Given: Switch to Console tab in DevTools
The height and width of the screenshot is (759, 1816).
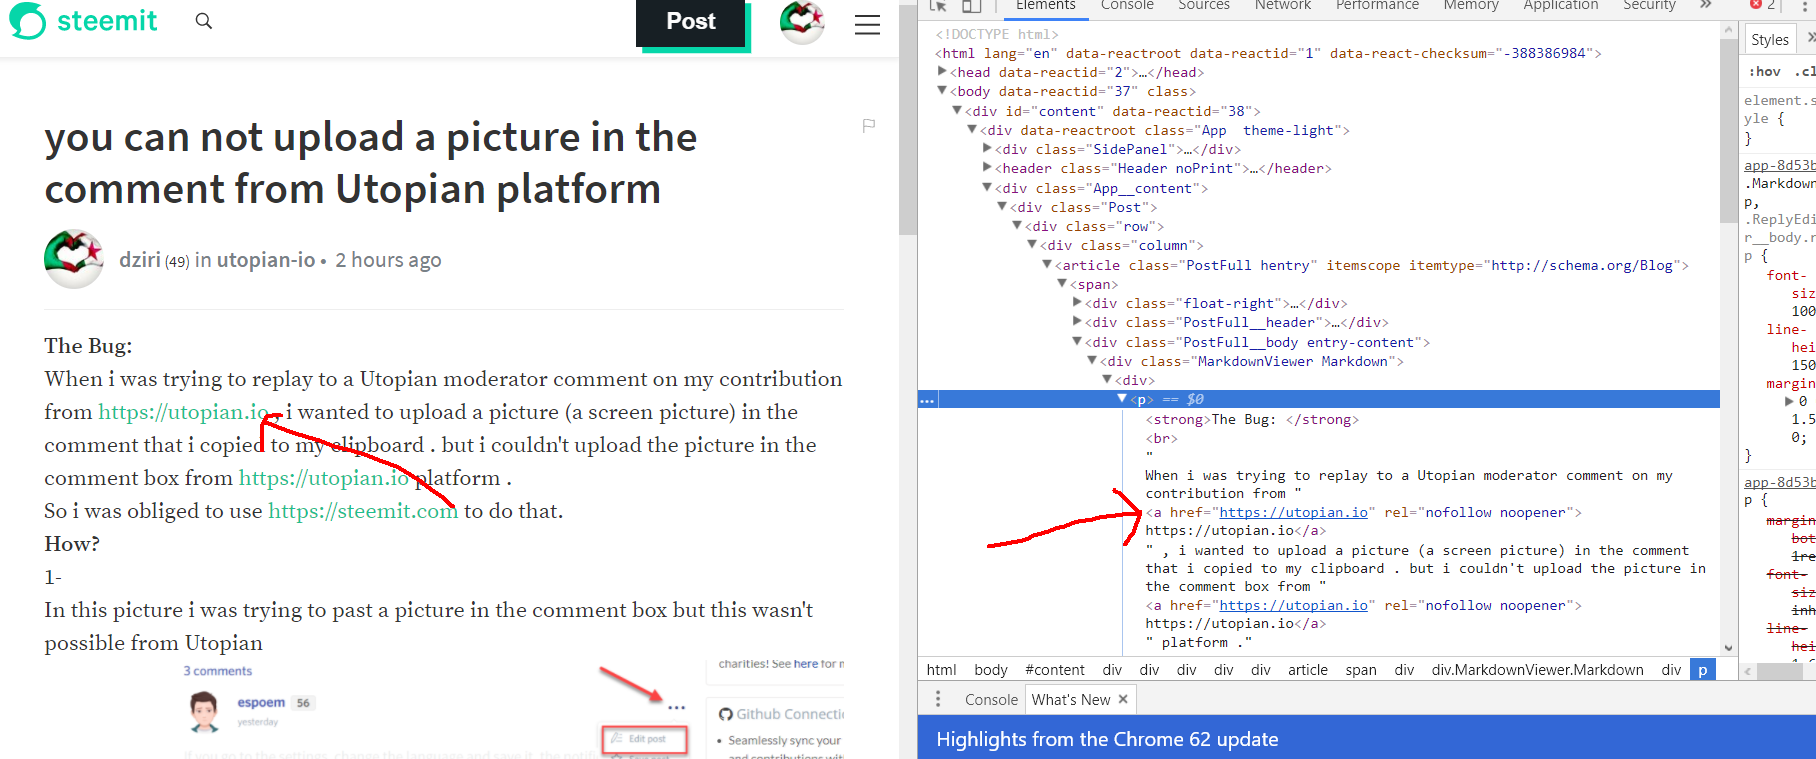Looking at the screenshot, I should pos(1127,6).
